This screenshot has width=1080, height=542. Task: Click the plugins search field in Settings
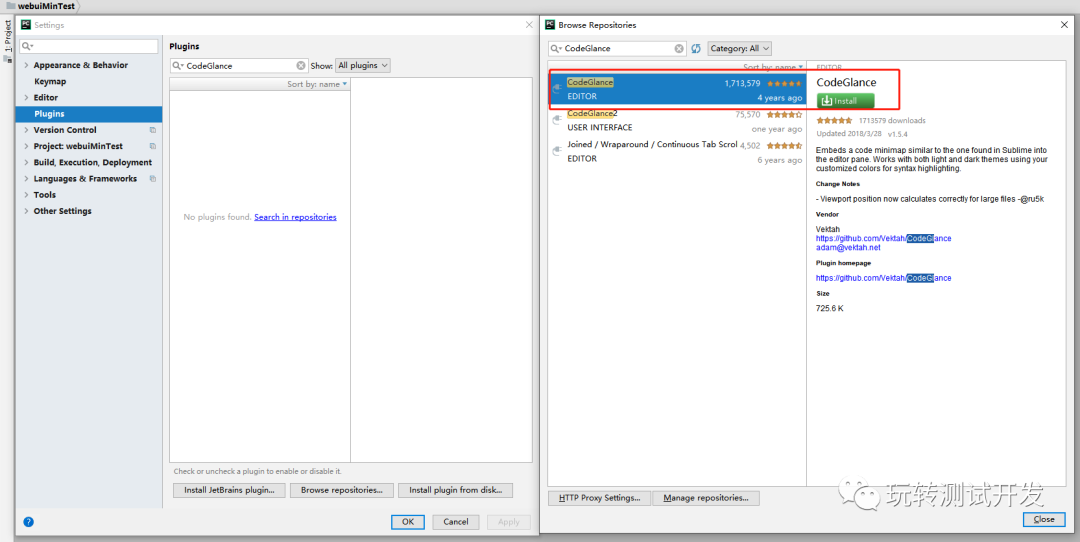click(x=239, y=65)
